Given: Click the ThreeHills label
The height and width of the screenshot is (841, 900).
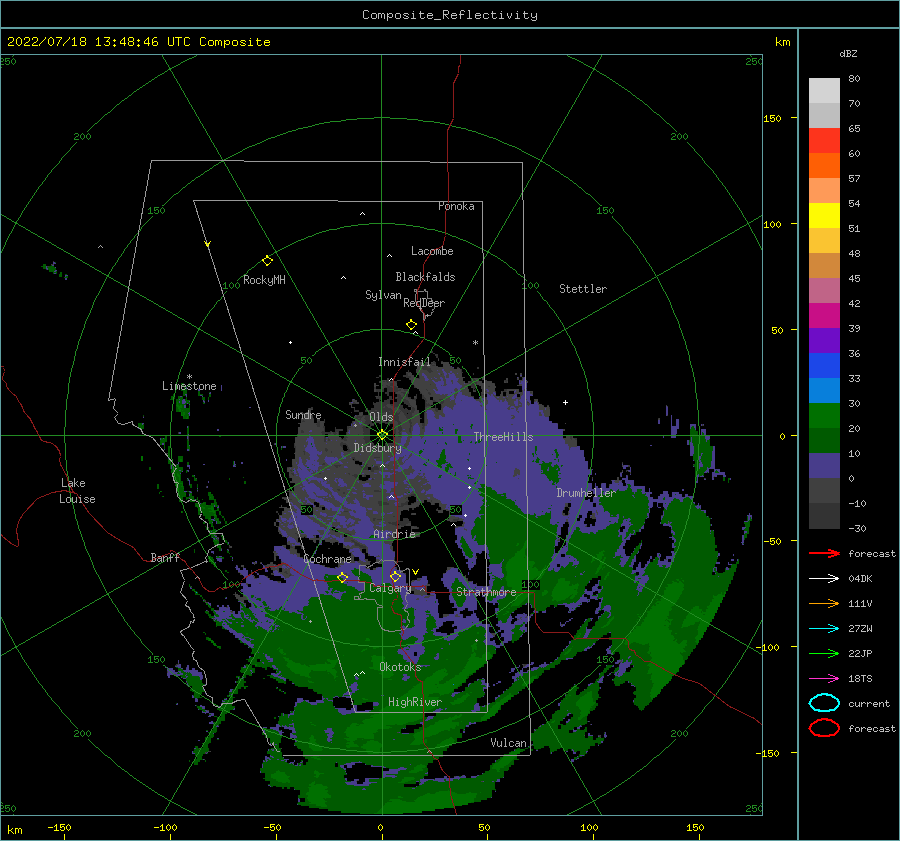Looking at the screenshot, I should [x=503, y=437].
